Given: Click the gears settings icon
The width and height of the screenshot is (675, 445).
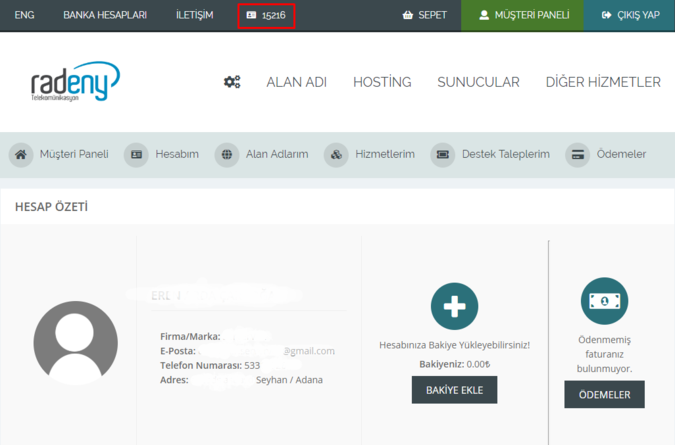Looking at the screenshot, I should [232, 82].
